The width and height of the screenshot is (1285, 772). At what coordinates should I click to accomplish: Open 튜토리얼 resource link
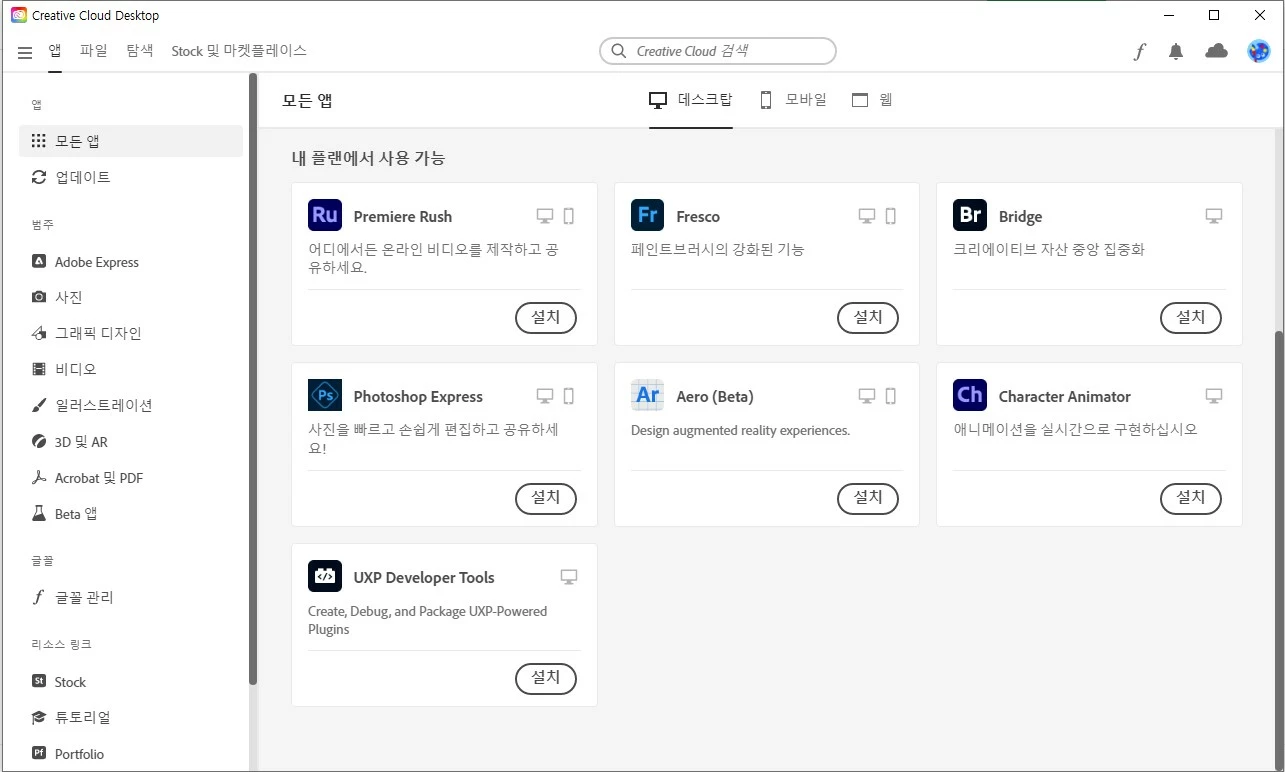131,717
